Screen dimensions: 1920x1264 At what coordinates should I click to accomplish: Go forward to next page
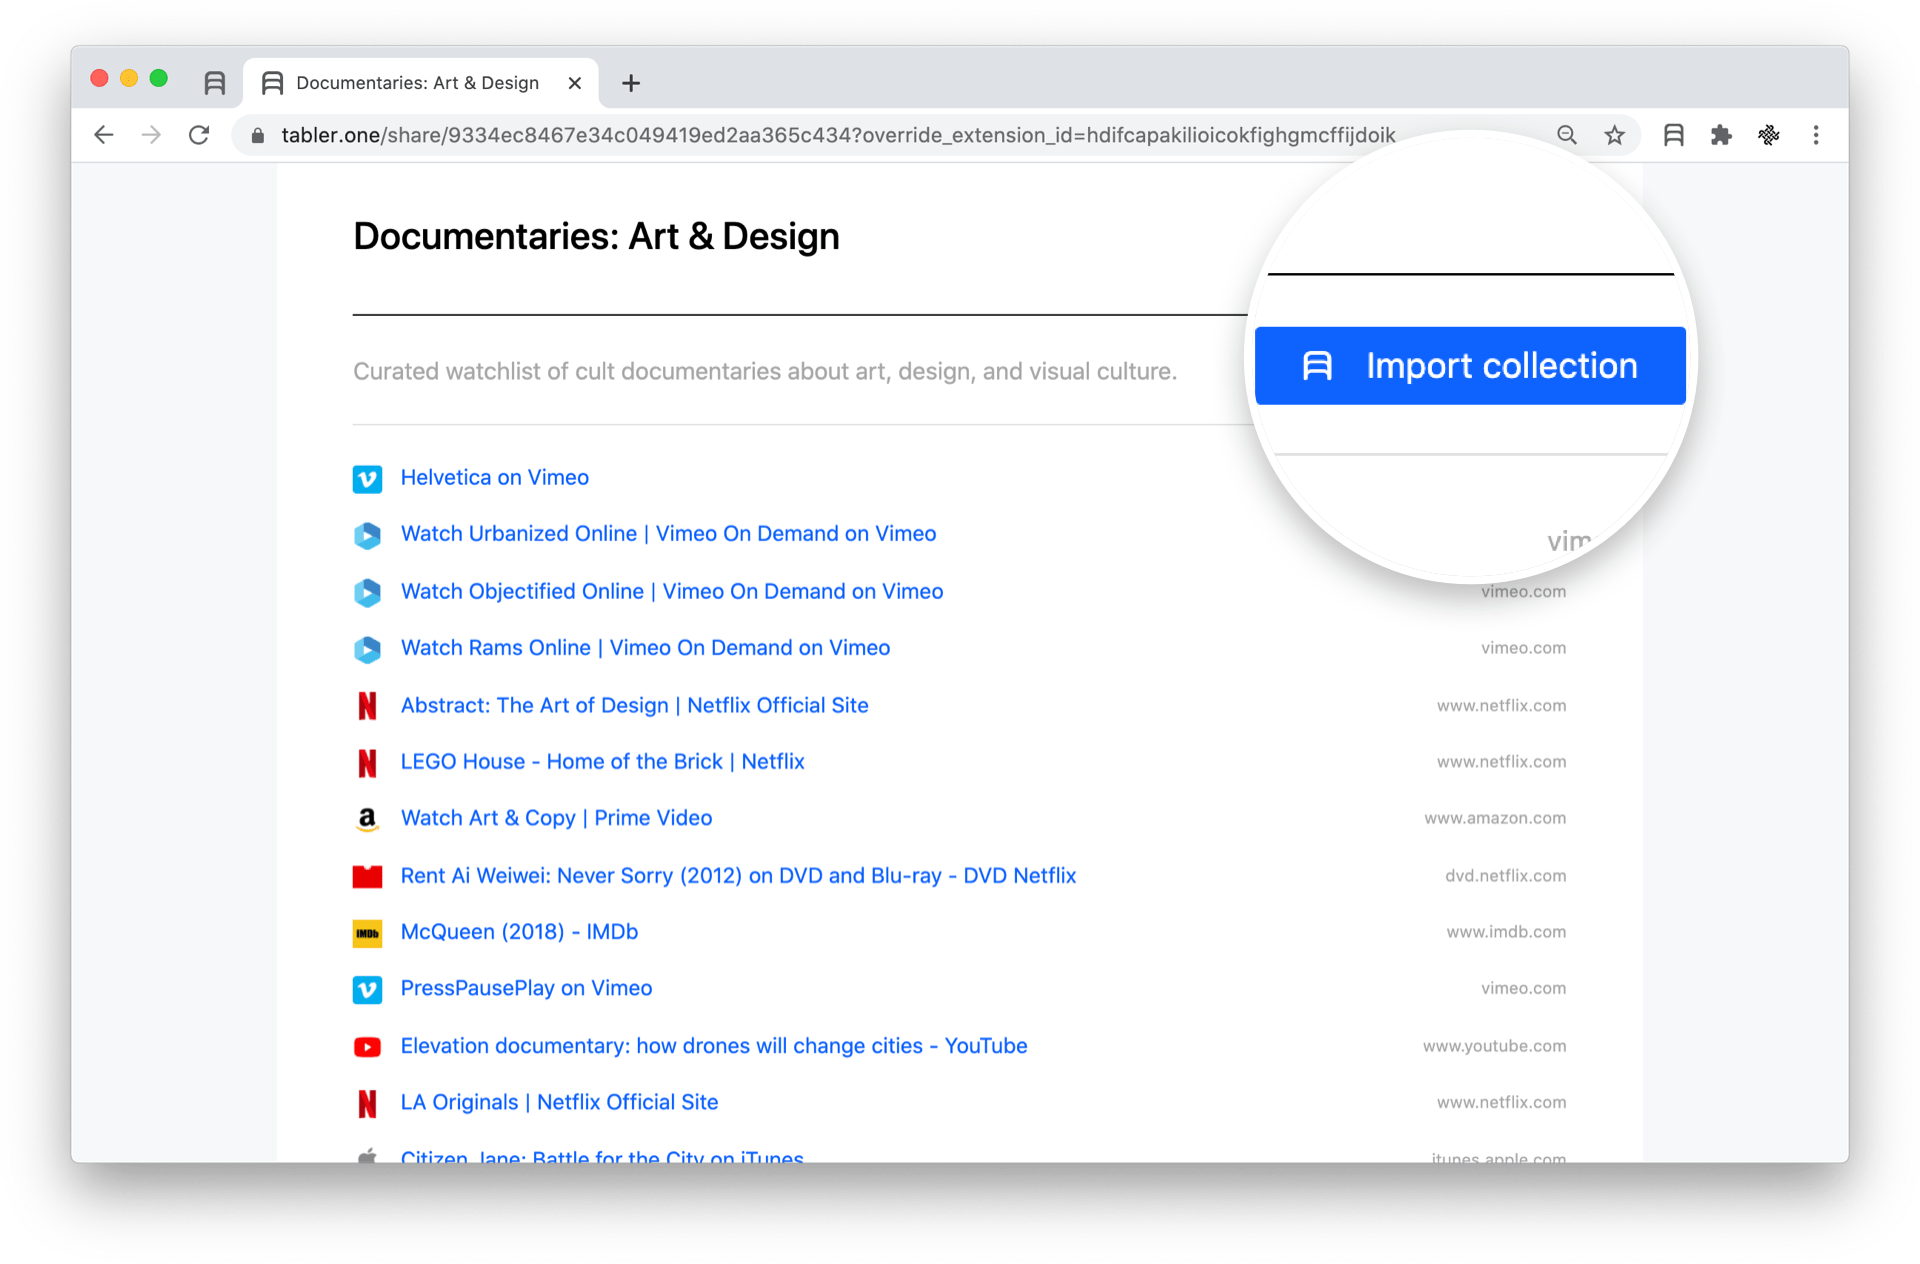tap(151, 135)
